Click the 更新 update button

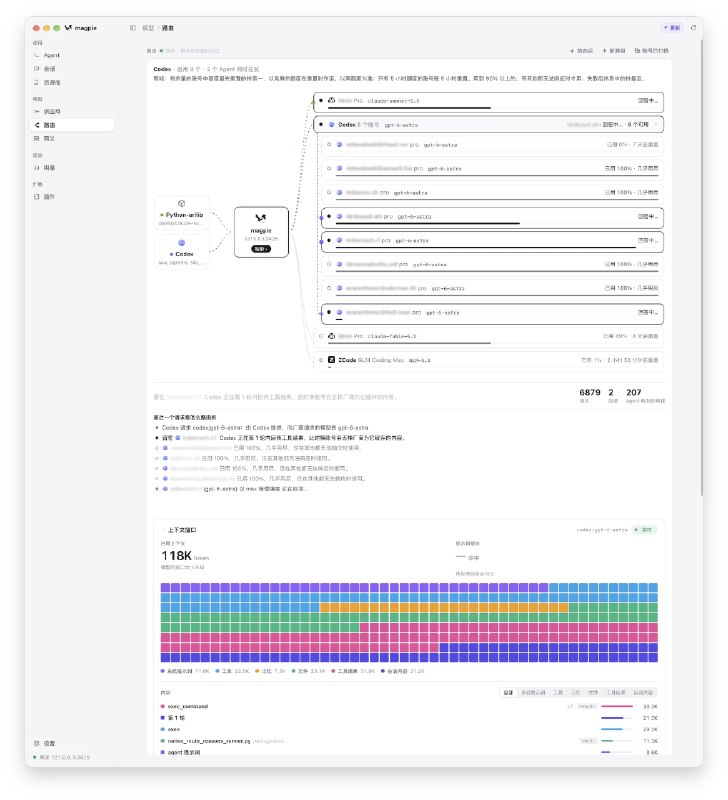point(672,28)
